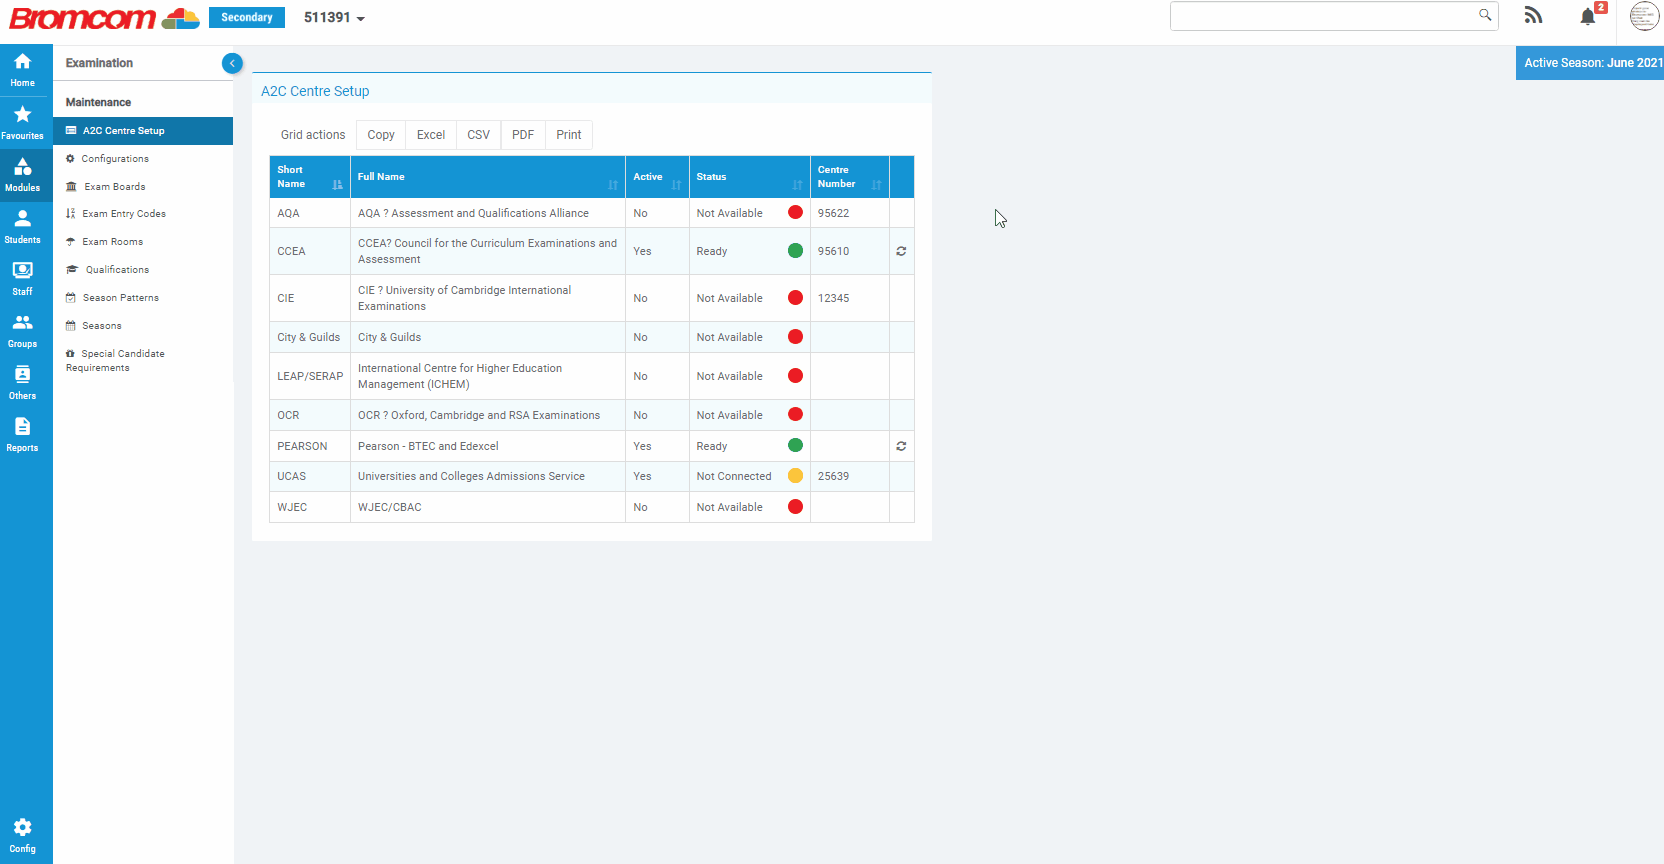1664x864 pixels.
Task: Click the yellow UCAS status indicator
Action: click(795, 476)
